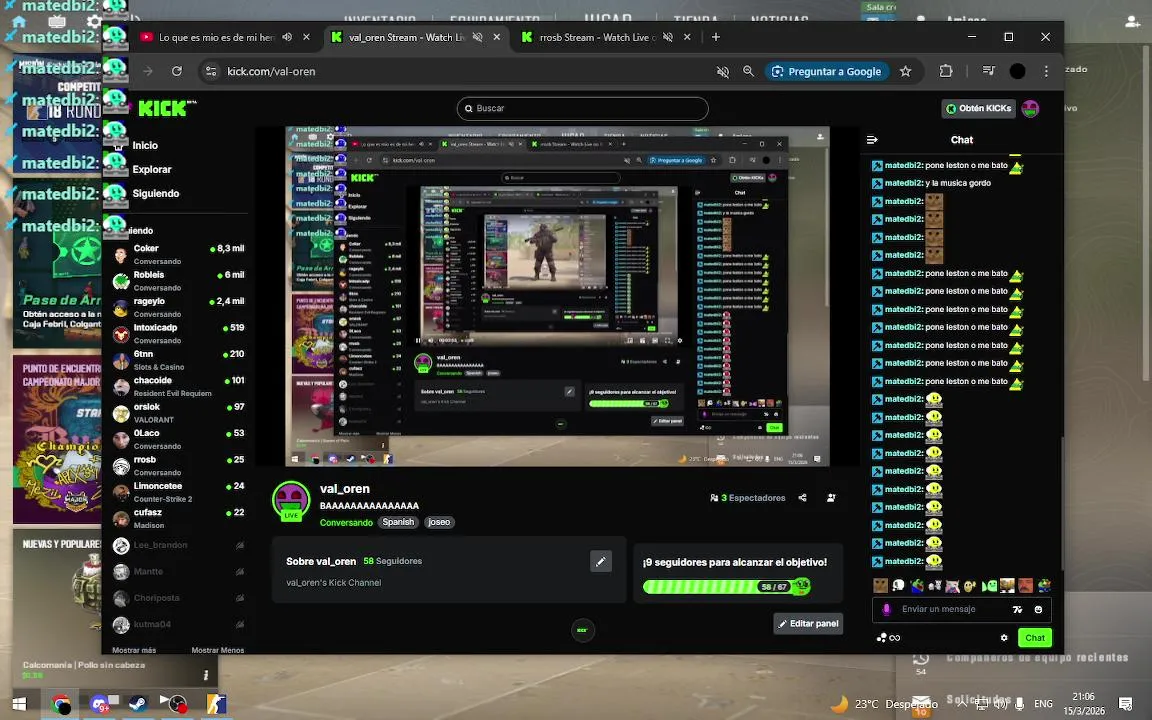Screen dimensions: 1152x720
Task: Open the rrosb channel in the sidebar
Action: 179,466
